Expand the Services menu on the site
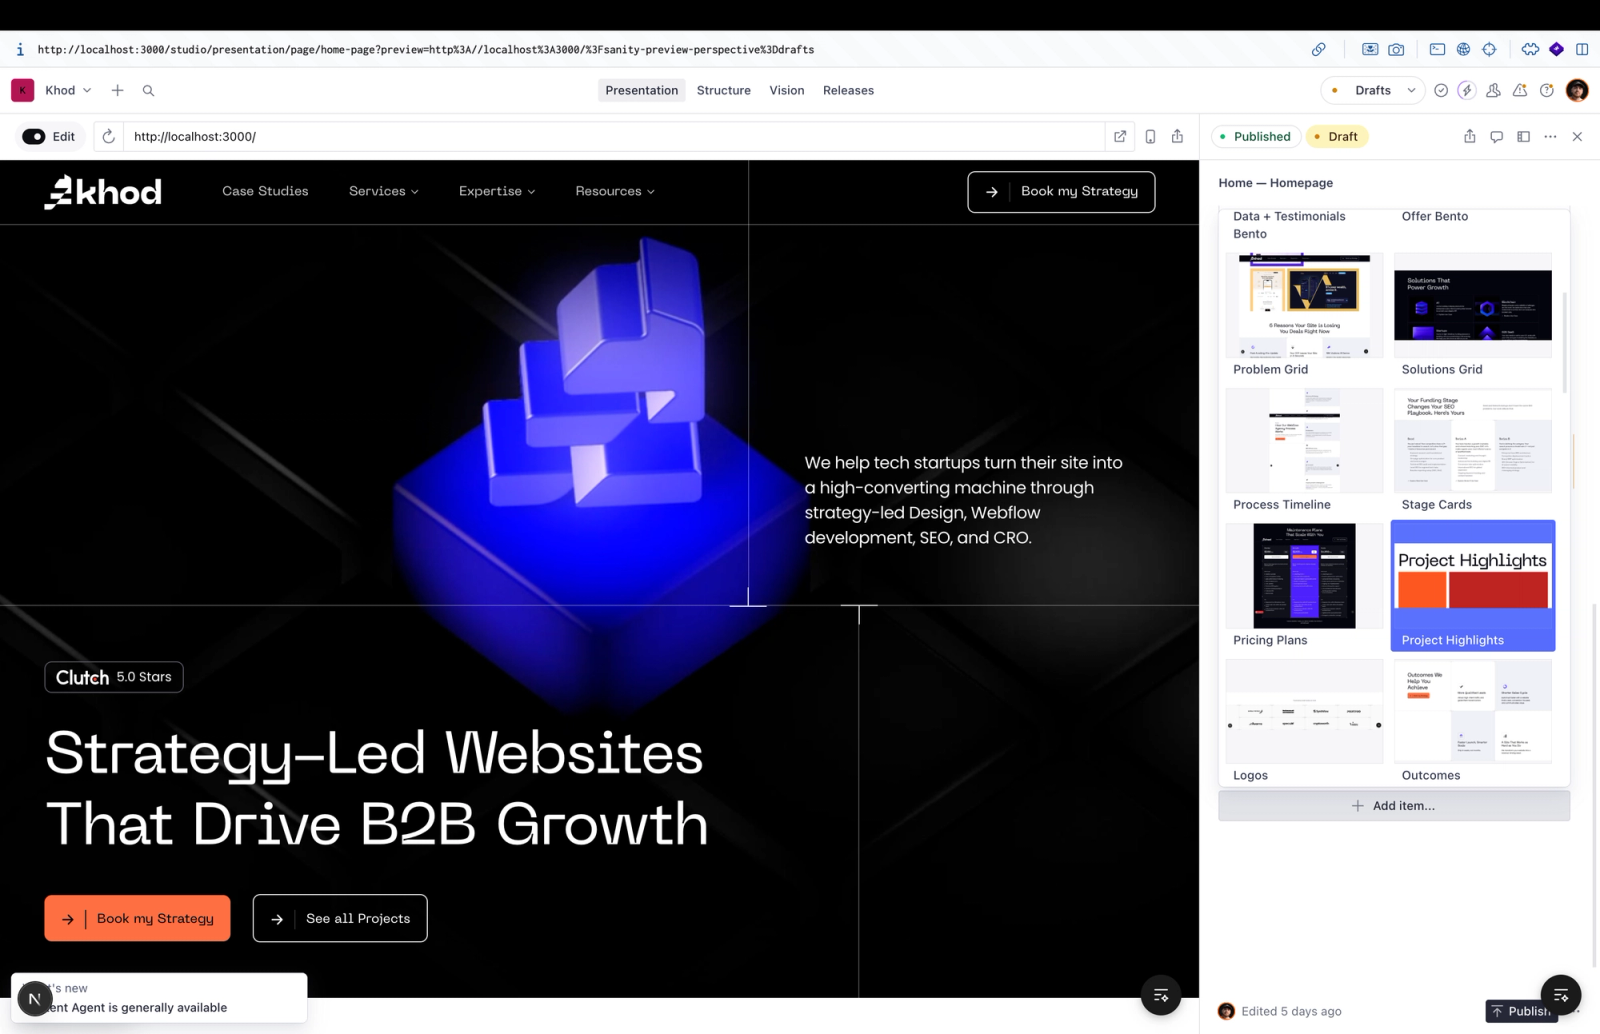1600x1034 pixels. (383, 191)
